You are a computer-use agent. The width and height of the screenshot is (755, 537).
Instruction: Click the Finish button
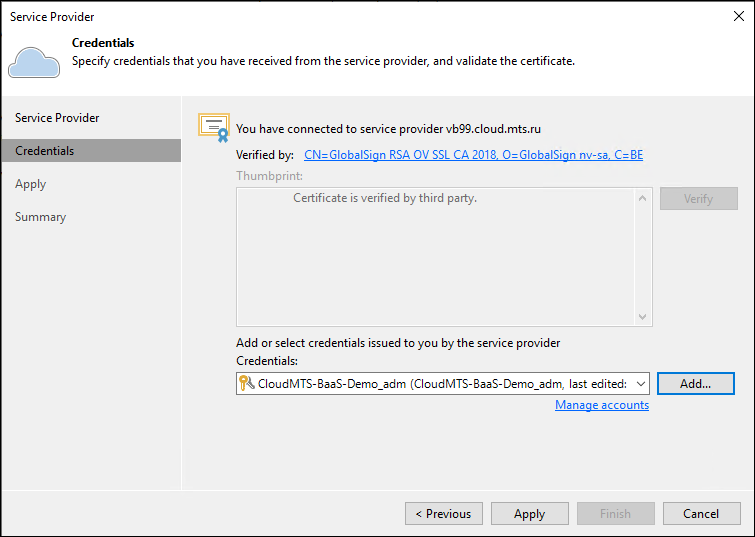click(x=615, y=514)
